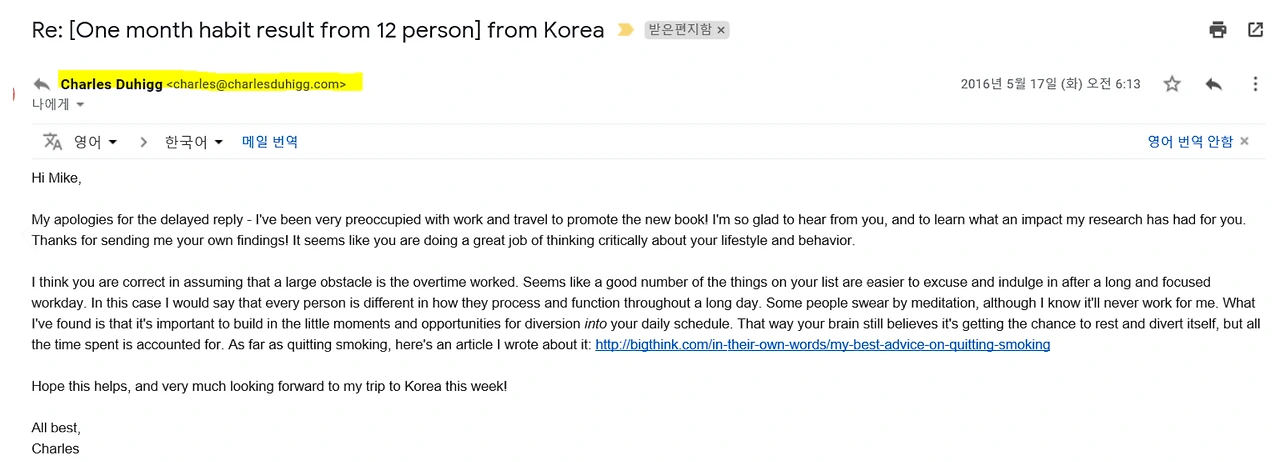The width and height of the screenshot is (1280, 462).
Task: Open the email in a new window
Action: point(1255,30)
